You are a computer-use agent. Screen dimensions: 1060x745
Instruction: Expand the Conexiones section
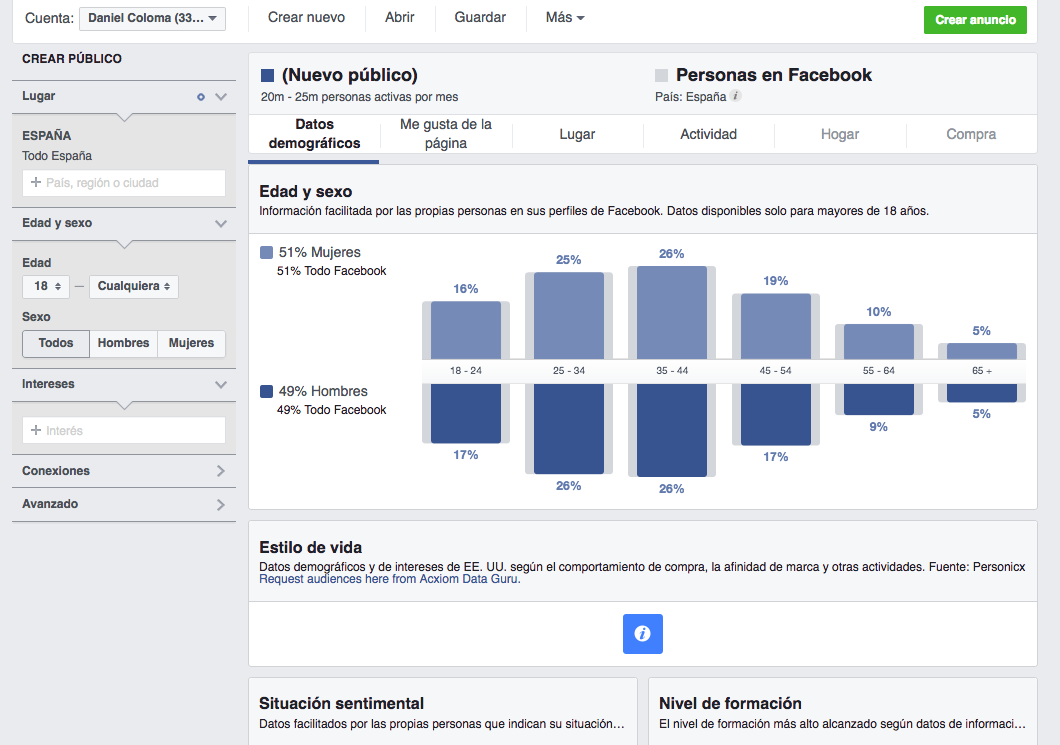[x=124, y=471]
